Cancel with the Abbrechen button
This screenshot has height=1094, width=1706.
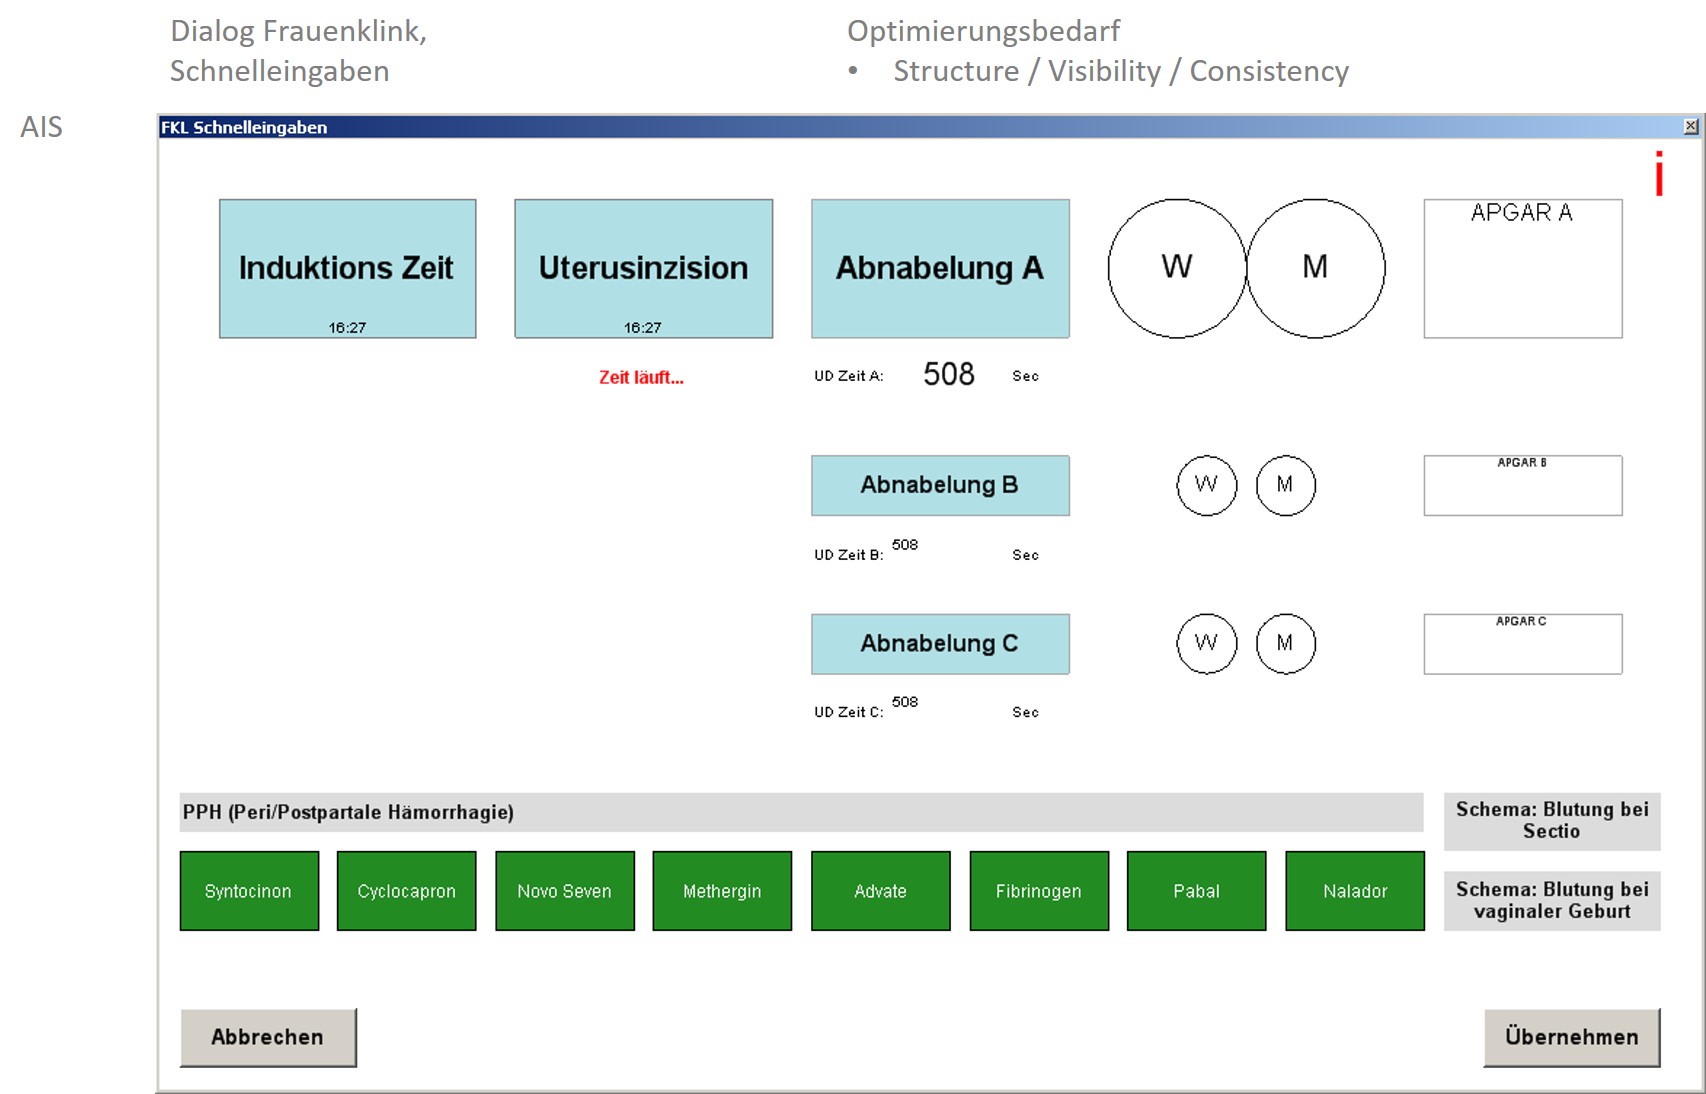pos(268,1037)
